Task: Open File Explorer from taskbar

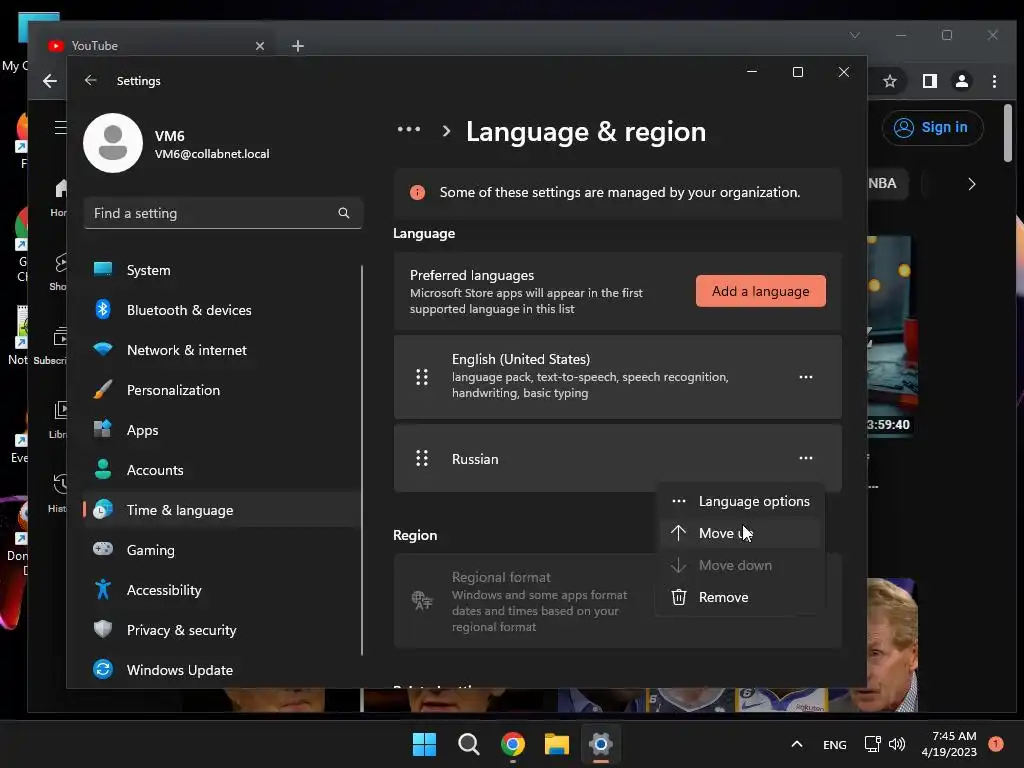Action: 557,744
